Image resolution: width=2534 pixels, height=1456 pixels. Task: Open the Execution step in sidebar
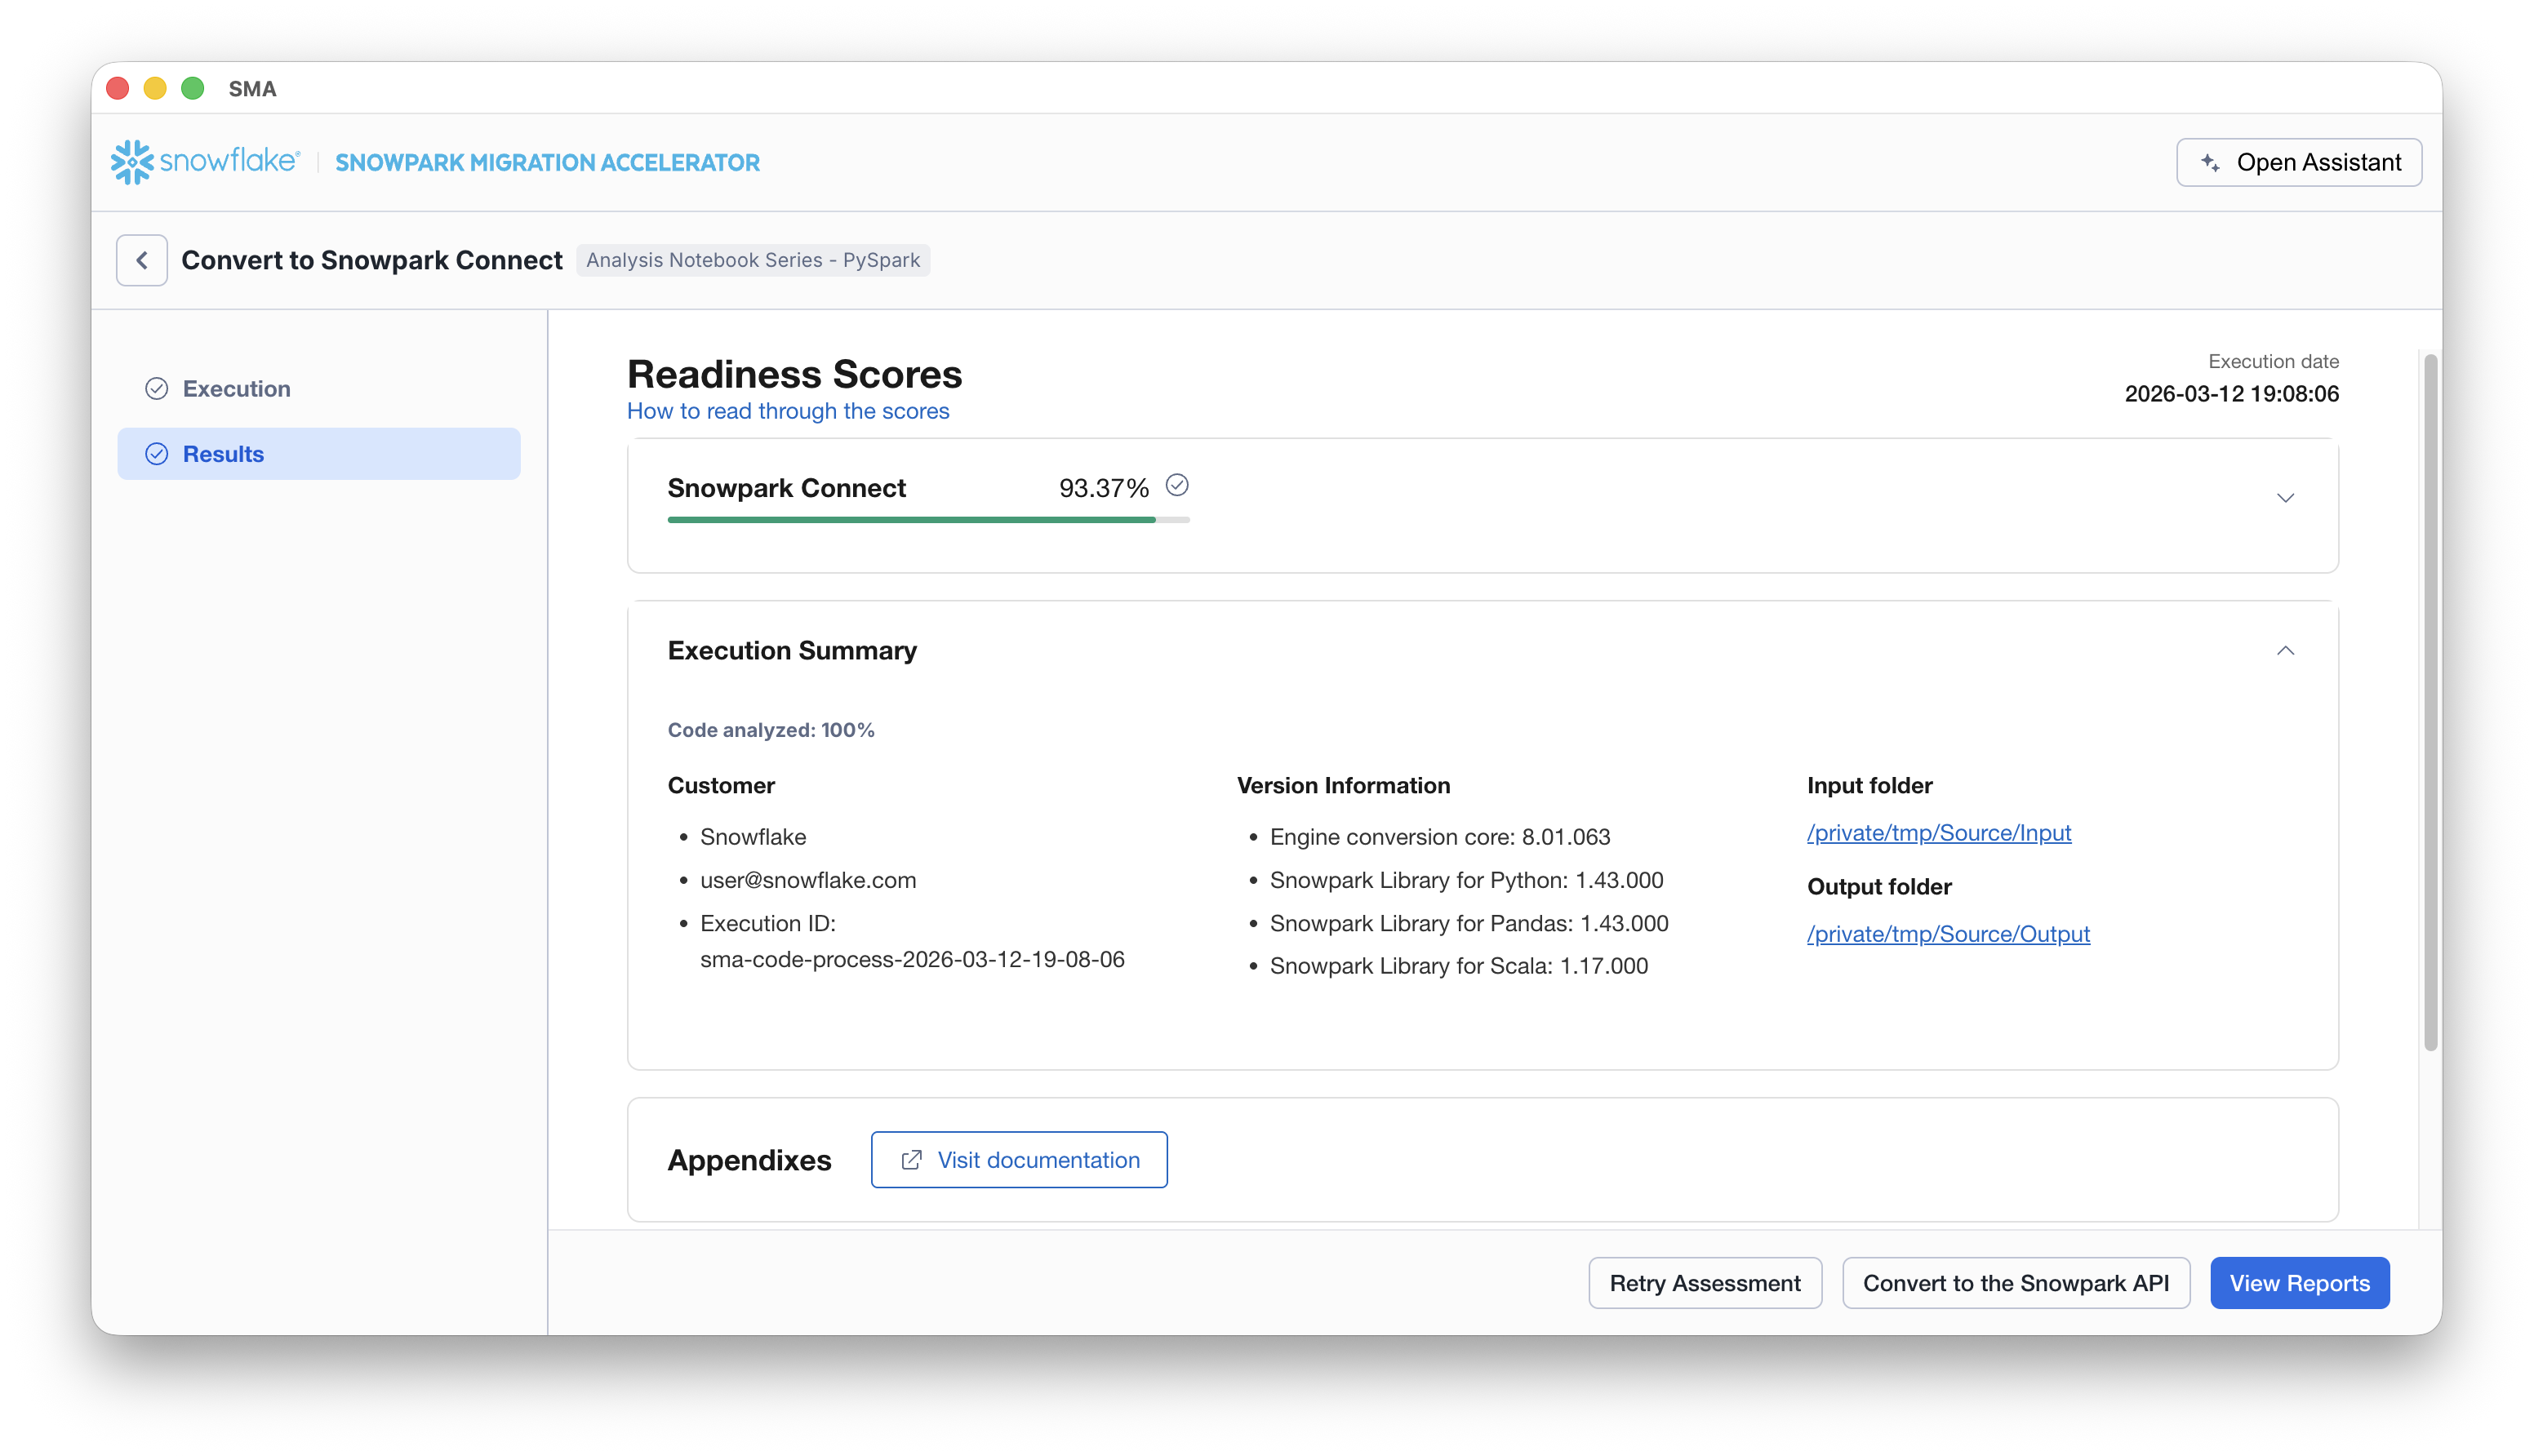(237, 389)
